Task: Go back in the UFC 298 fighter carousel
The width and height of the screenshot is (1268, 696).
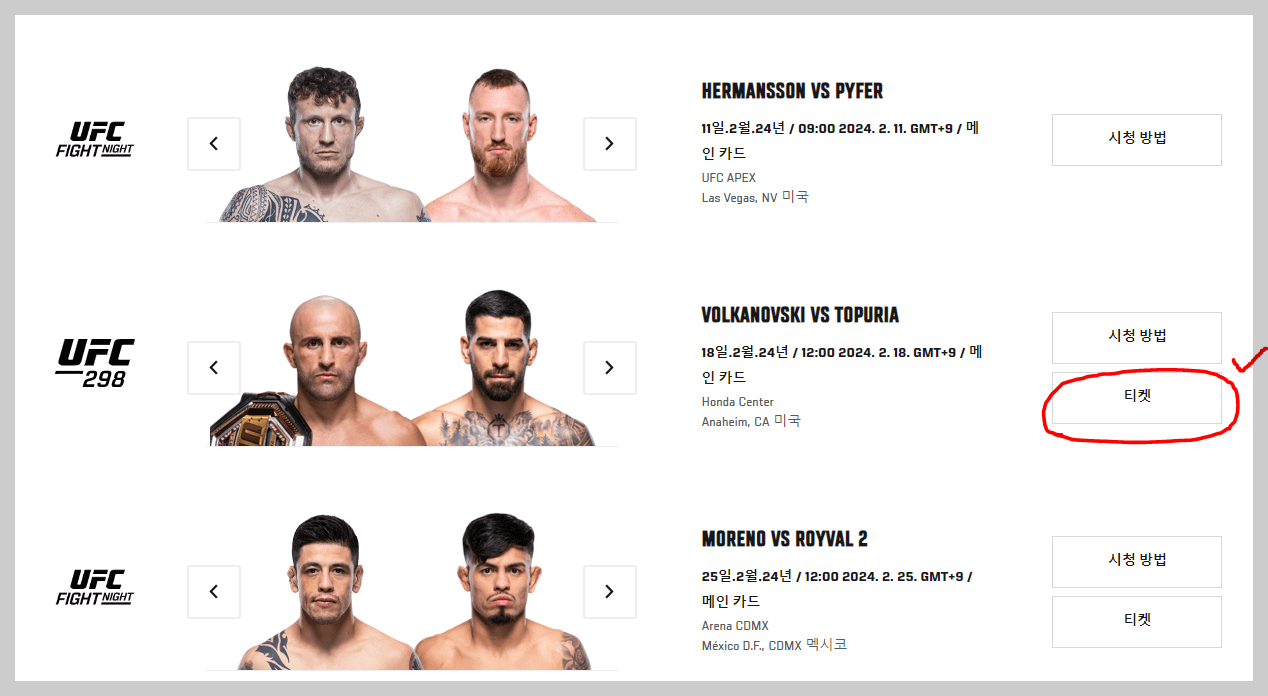Action: pyautogui.click(x=213, y=368)
